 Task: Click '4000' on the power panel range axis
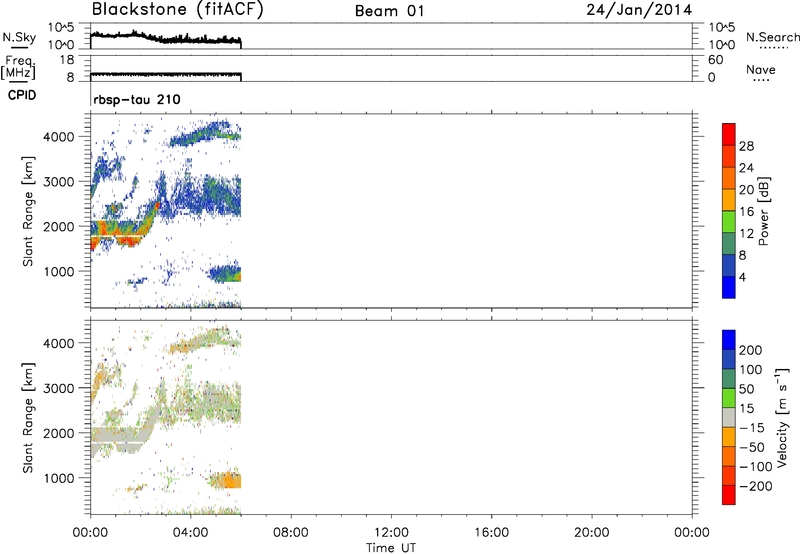coord(58,137)
